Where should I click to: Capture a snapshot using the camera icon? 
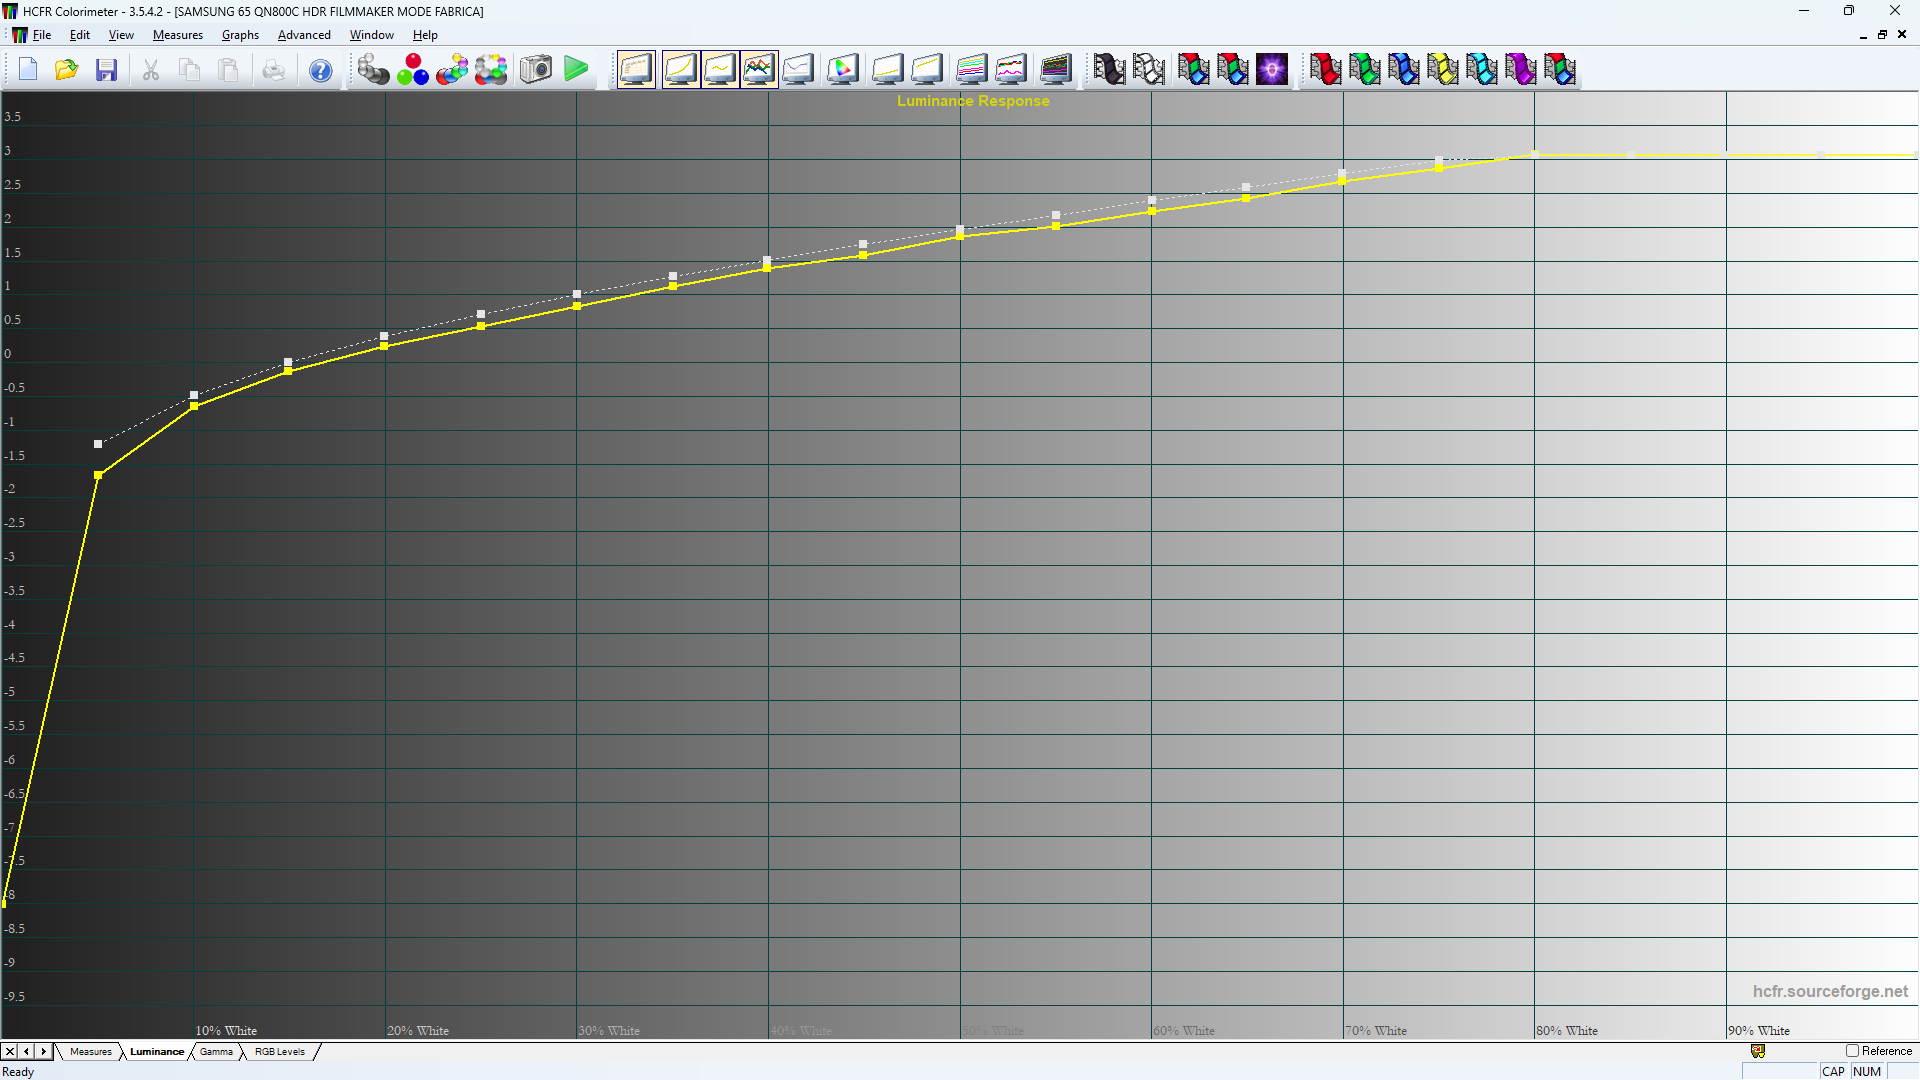535,69
